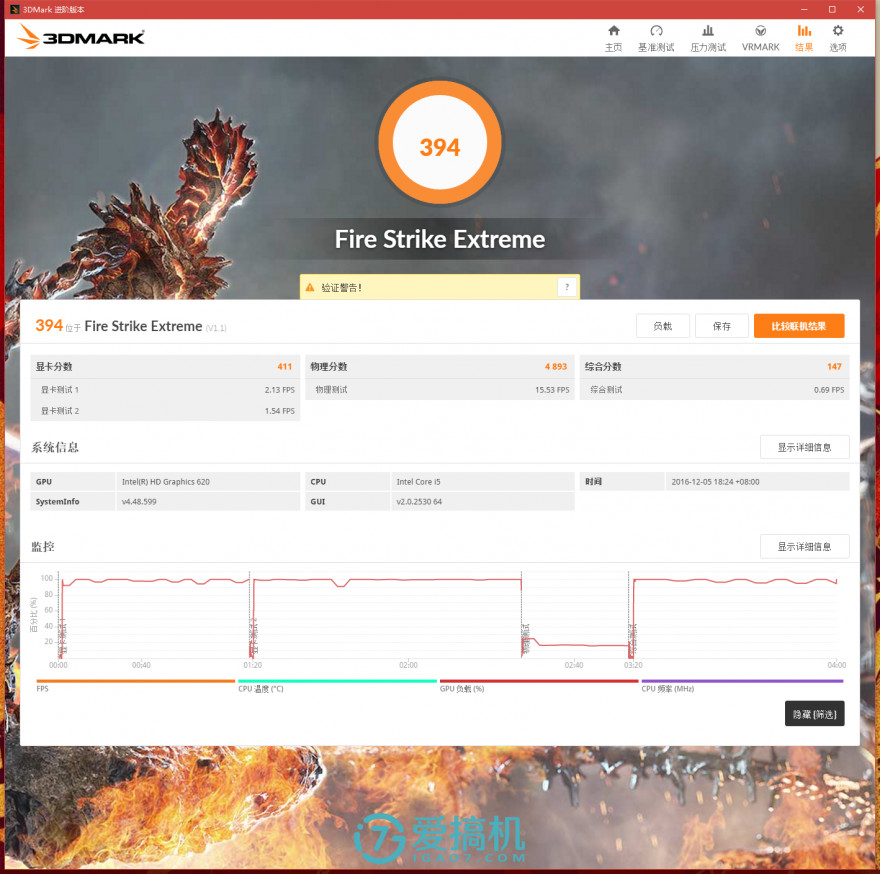This screenshot has width=880, height=874.
Task: Compare result online orange button
Action: 798,326
